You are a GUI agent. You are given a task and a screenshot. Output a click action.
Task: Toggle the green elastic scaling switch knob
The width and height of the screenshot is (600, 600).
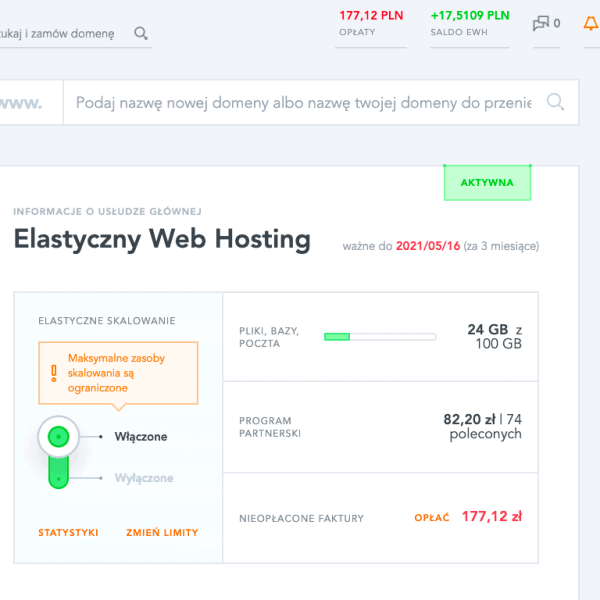(x=59, y=437)
